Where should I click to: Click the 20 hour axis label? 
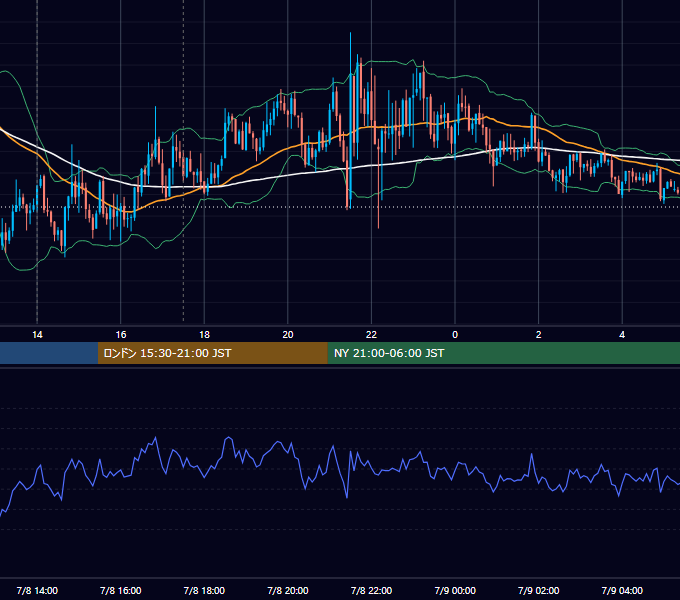click(288, 335)
